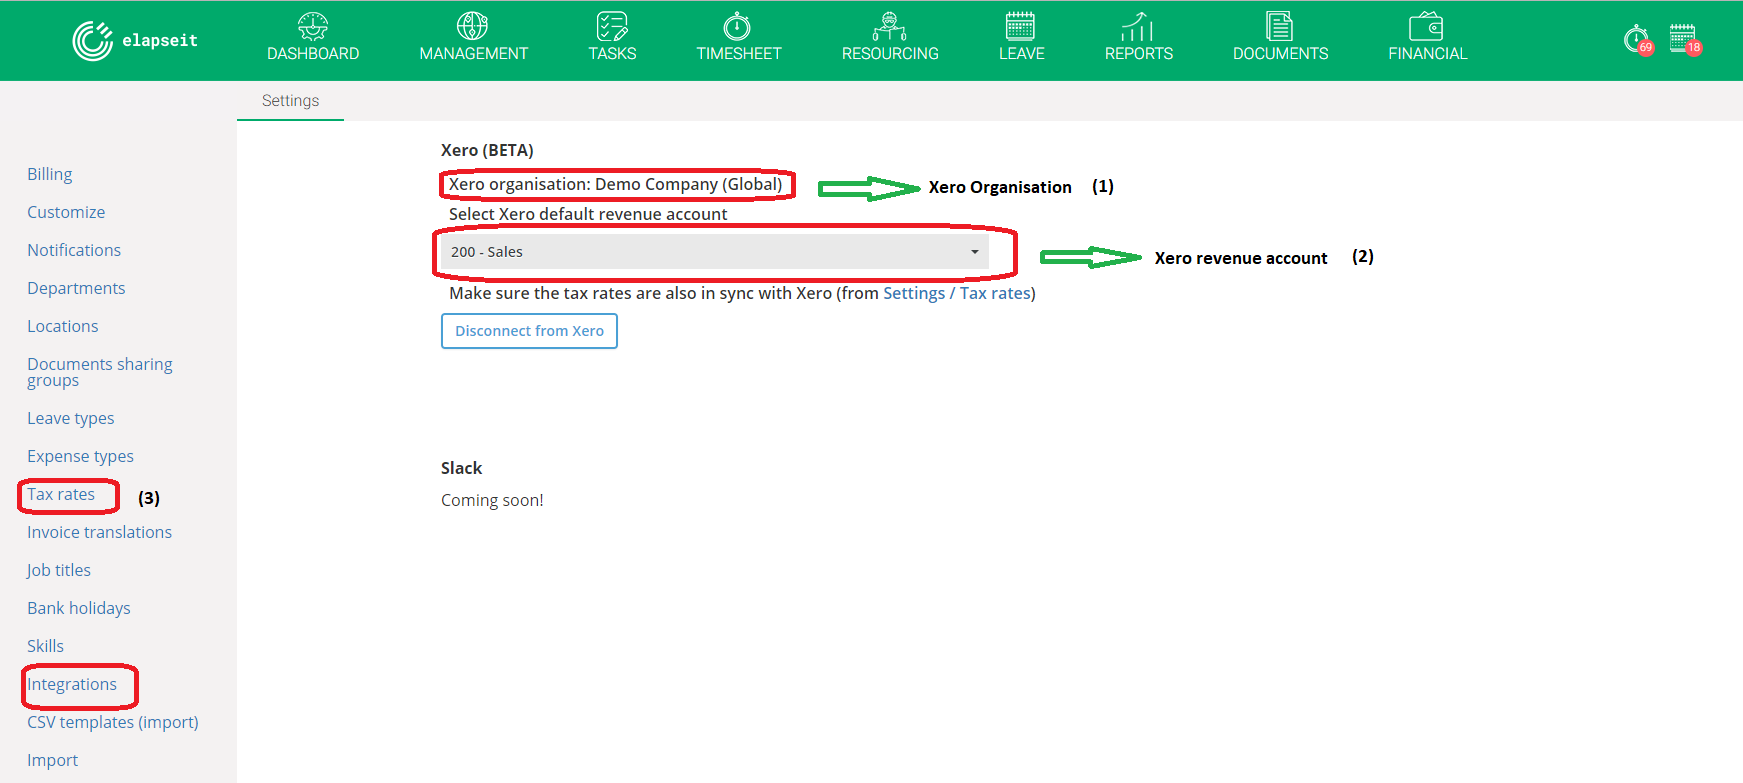Expand the Xero default revenue account dropdown
The height and width of the screenshot is (783, 1743).
(715, 252)
